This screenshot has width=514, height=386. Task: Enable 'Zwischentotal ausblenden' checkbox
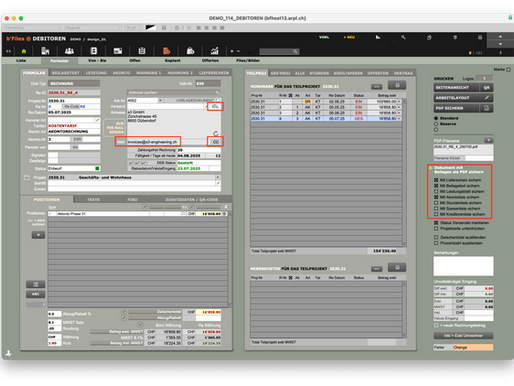pyautogui.click(x=436, y=237)
